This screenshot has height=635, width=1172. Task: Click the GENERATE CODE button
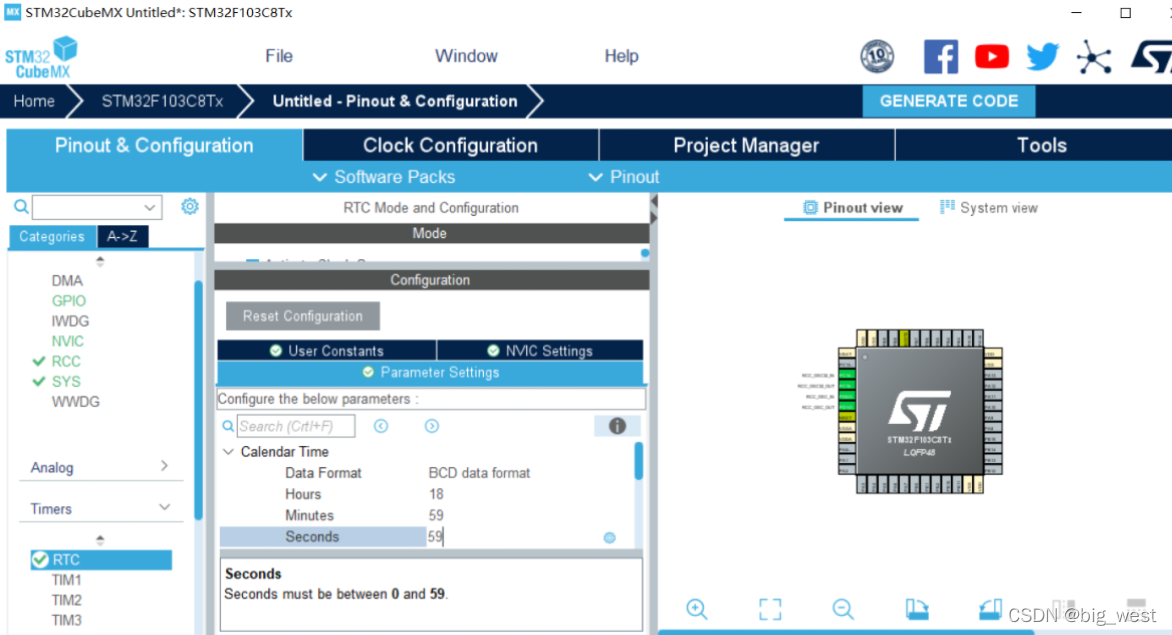point(949,101)
